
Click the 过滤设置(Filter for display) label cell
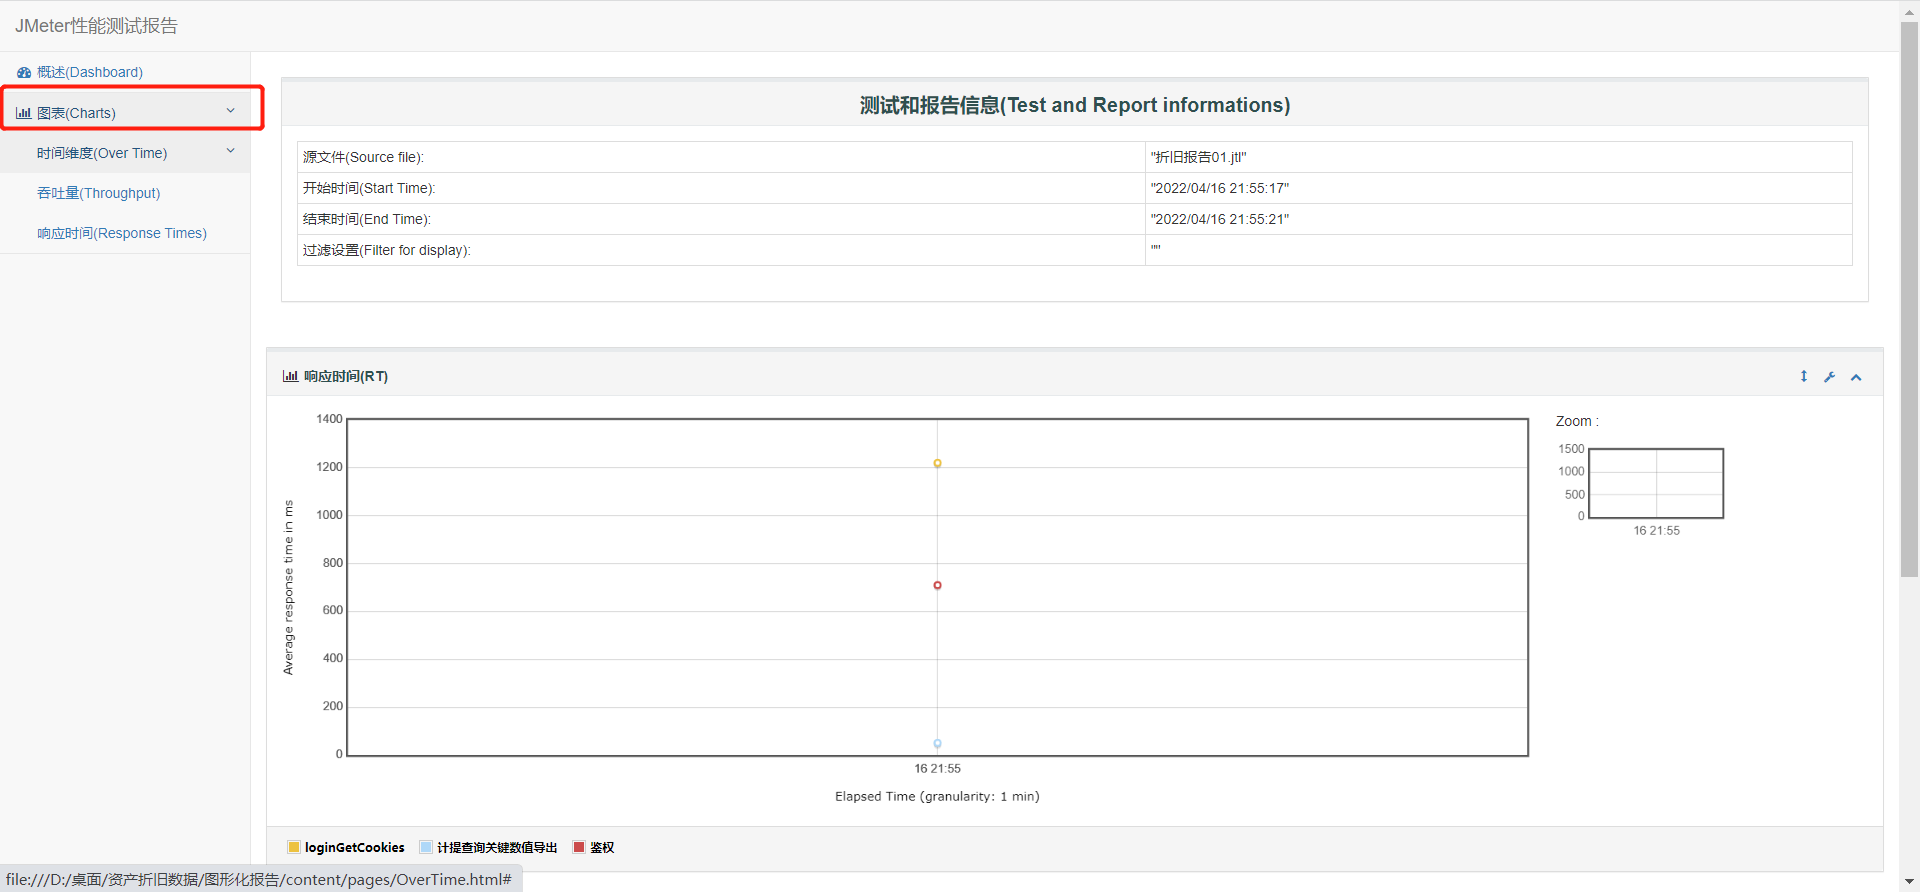point(721,250)
